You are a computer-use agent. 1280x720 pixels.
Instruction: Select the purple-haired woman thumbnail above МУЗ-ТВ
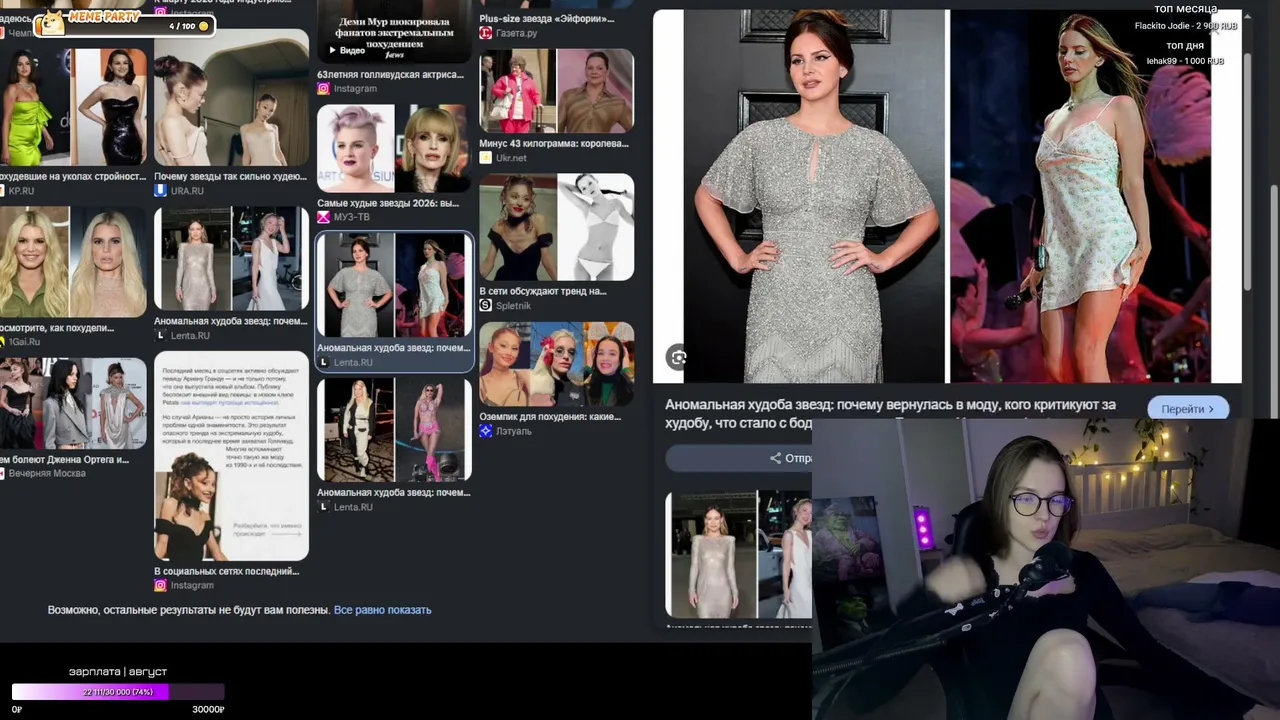[394, 148]
